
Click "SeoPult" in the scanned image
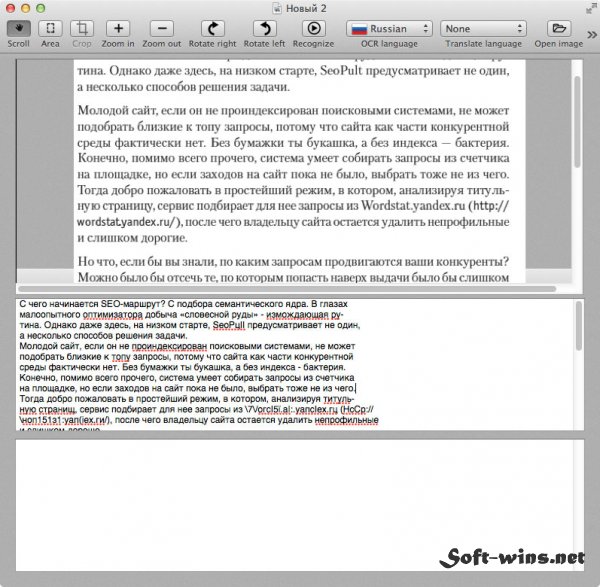pyautogui.click(x=341, y=71)
